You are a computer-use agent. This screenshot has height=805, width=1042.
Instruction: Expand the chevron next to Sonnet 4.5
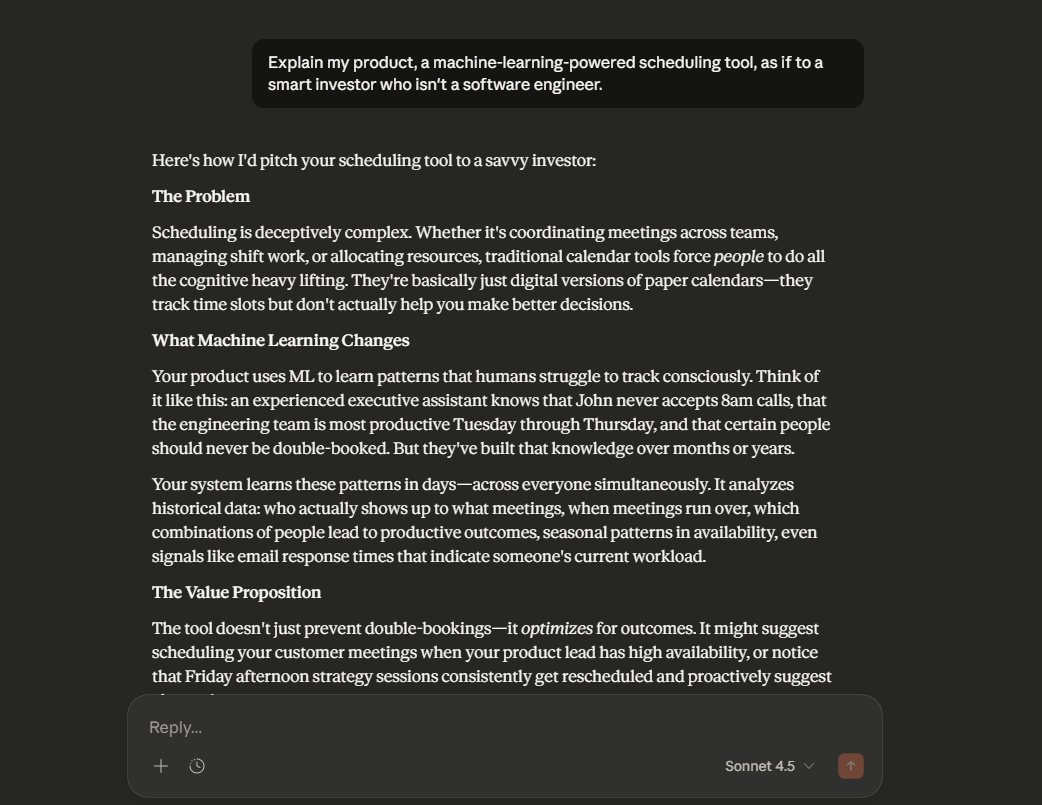(x=809, y=766)
